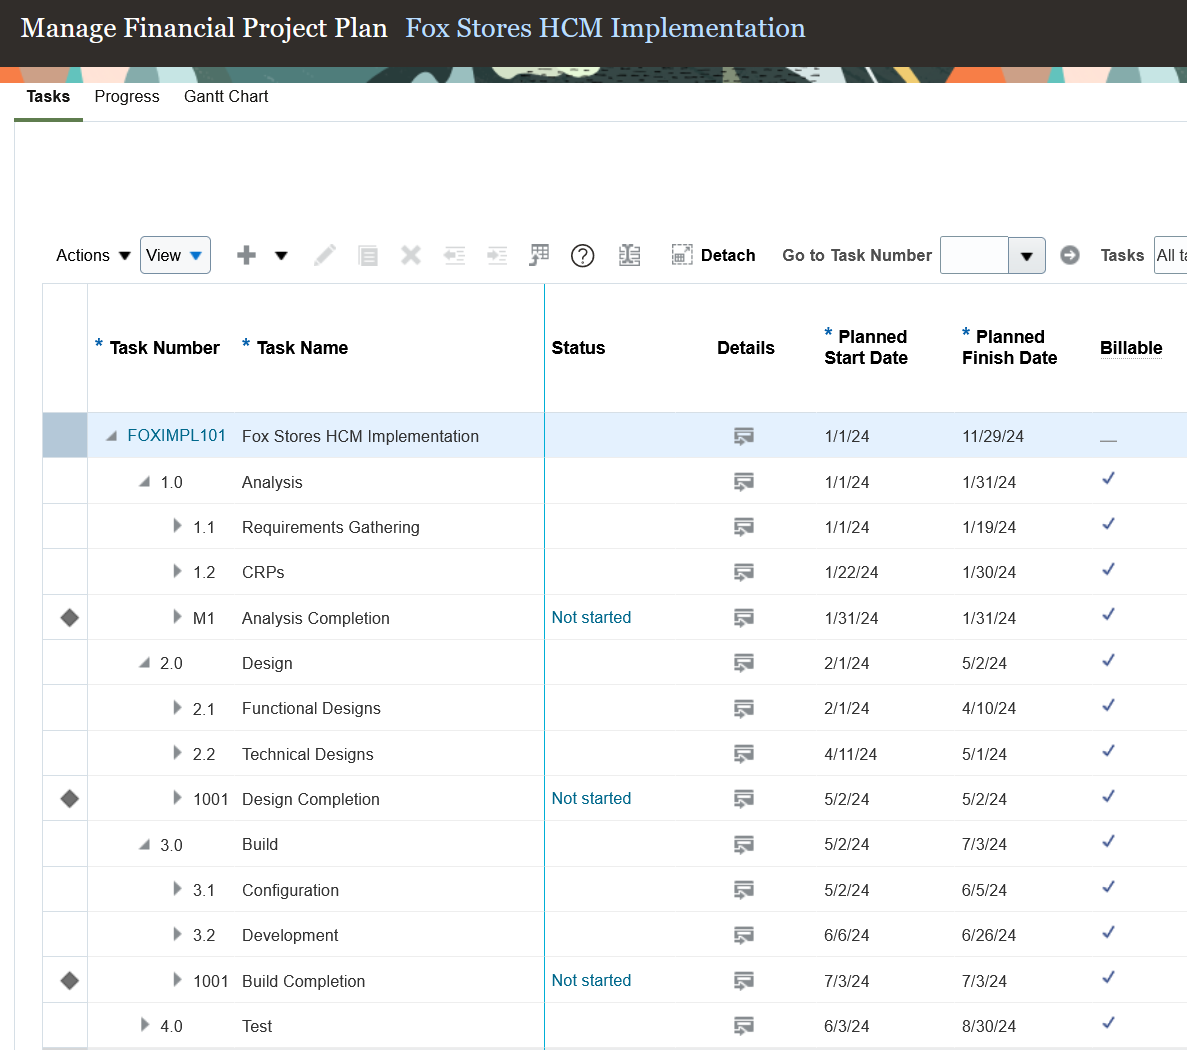Open details icon for Test row
The height and width of the screenshot is (1050, 1187).
point(743,1027)
